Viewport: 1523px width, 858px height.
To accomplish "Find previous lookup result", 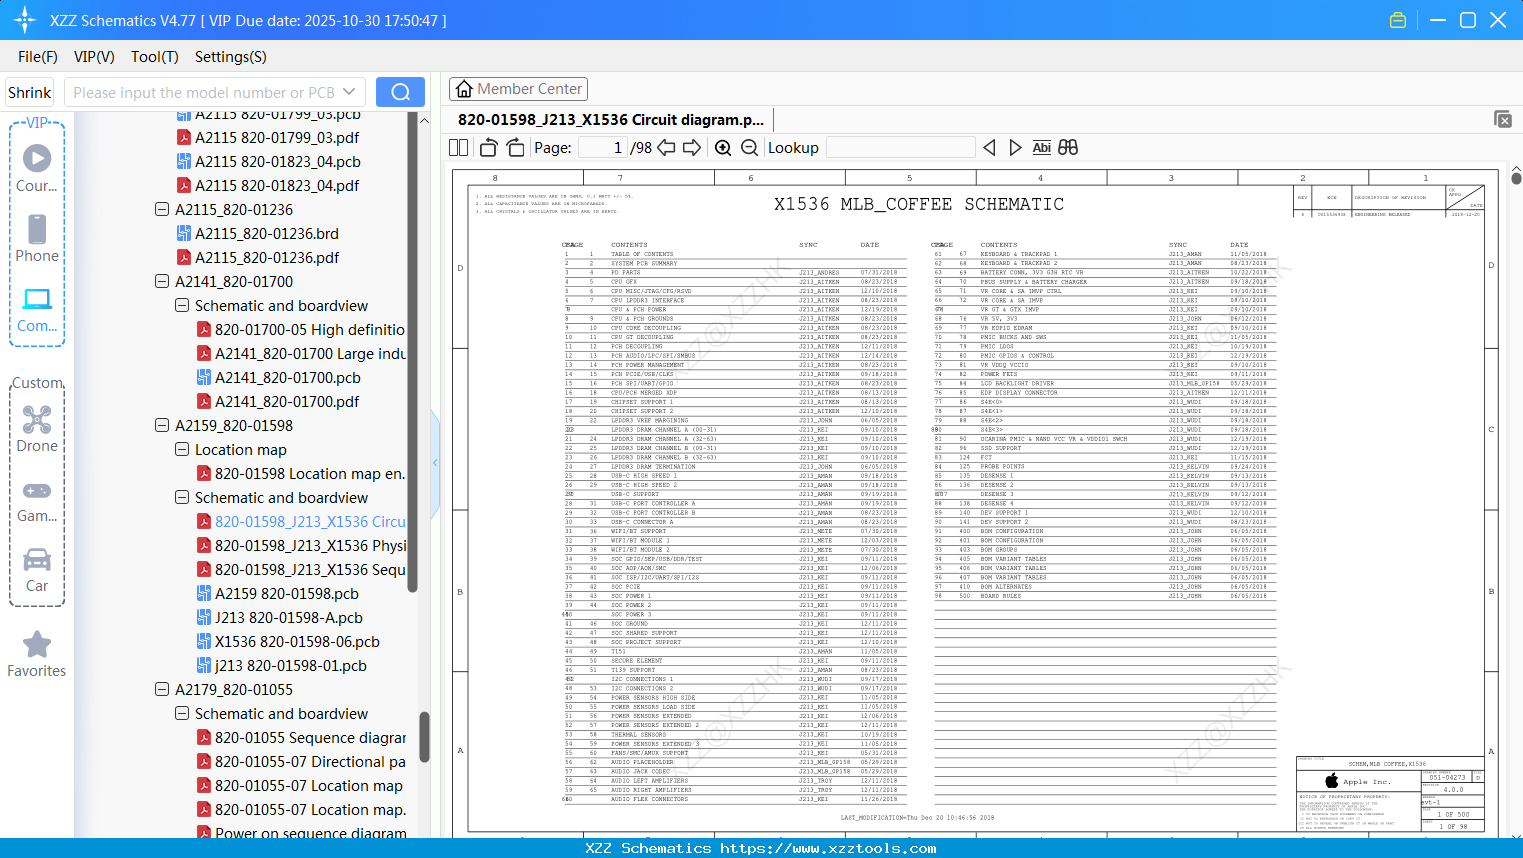I will click(x=989, y=147).
